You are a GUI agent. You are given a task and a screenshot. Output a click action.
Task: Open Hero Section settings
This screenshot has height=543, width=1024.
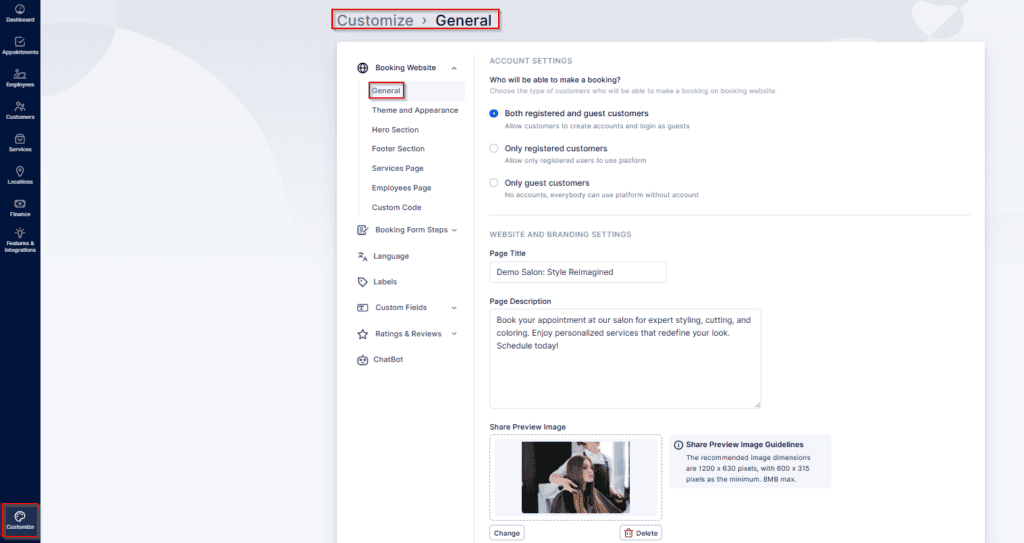tap(395, 130)
